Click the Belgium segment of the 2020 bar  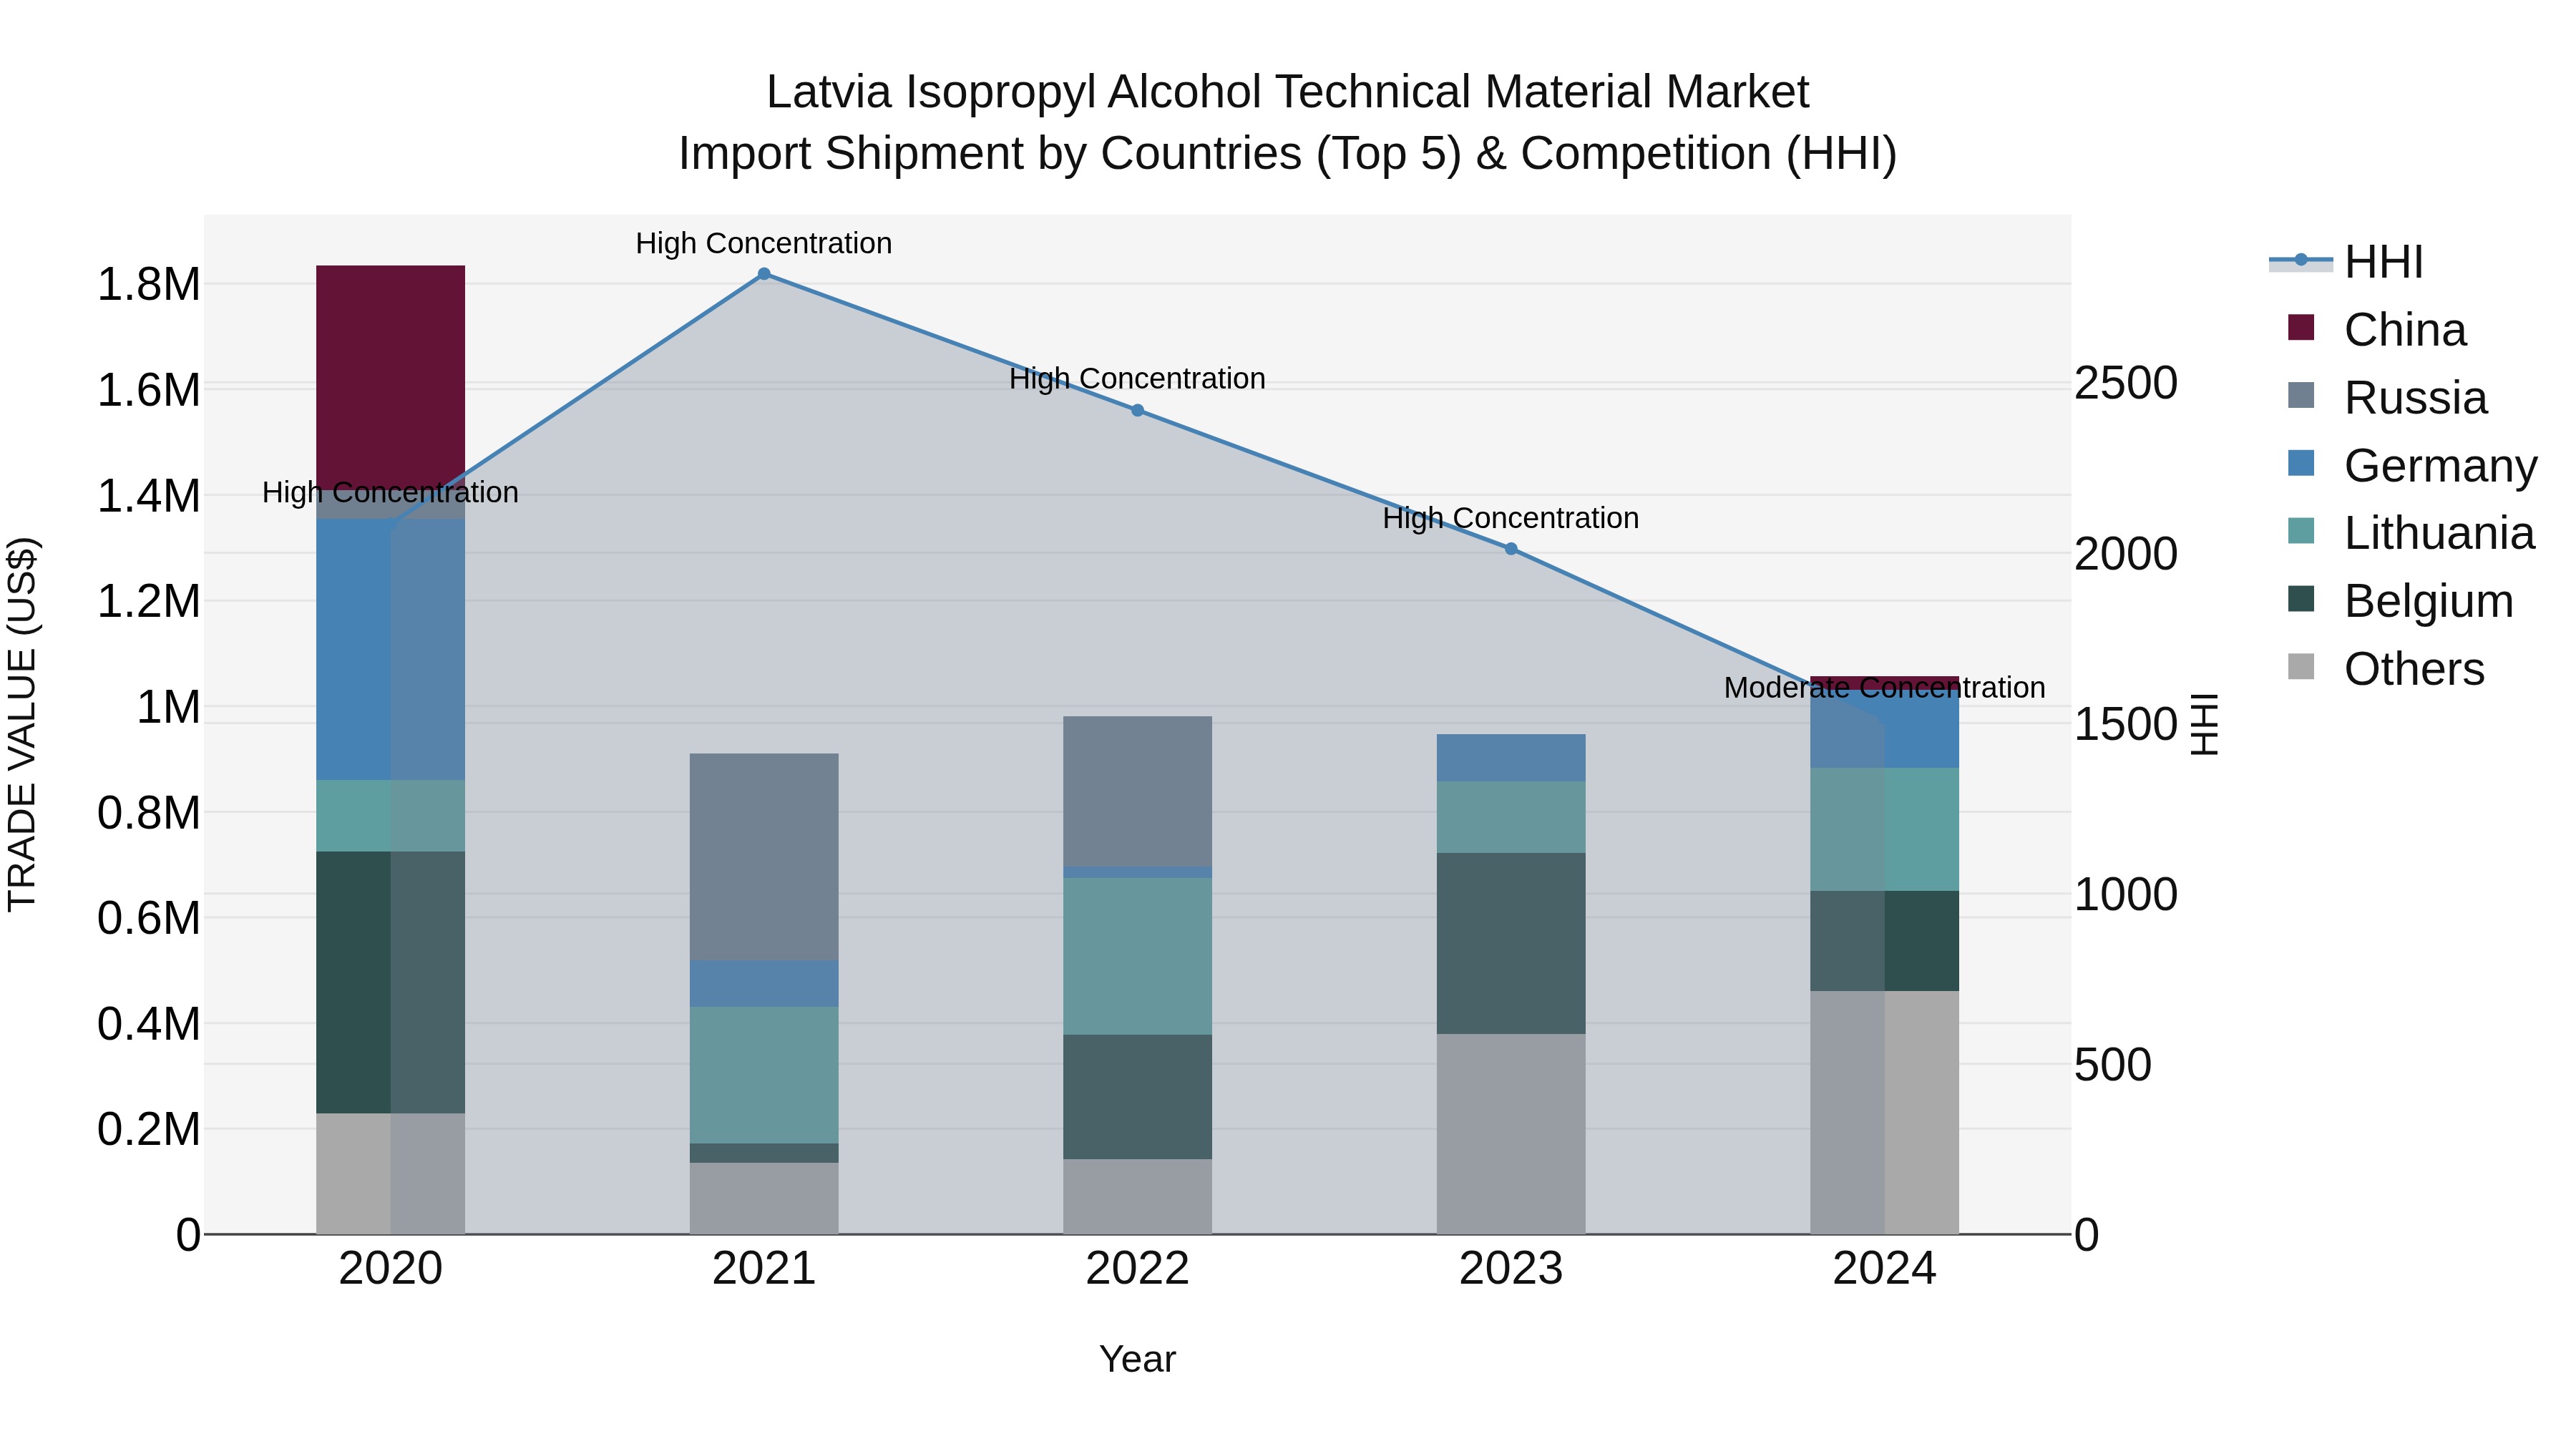click(391, 983)
